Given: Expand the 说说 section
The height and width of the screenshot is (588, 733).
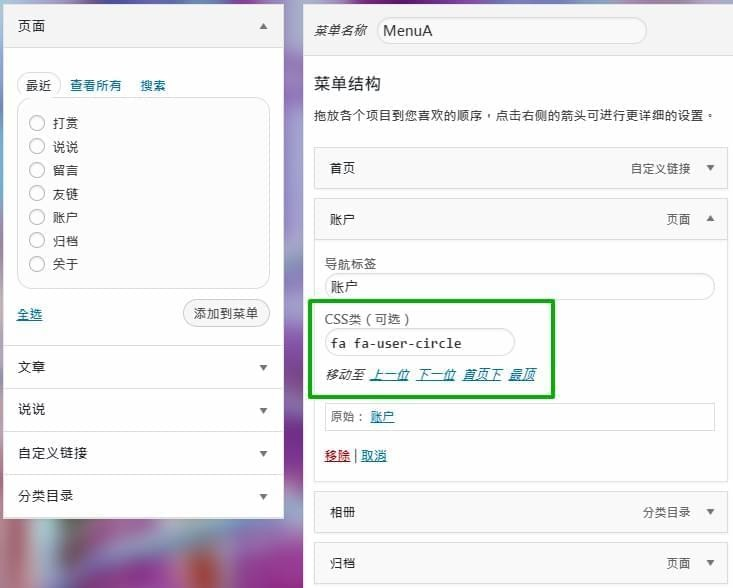Looking at the screenshot, I should pos(263,410).
